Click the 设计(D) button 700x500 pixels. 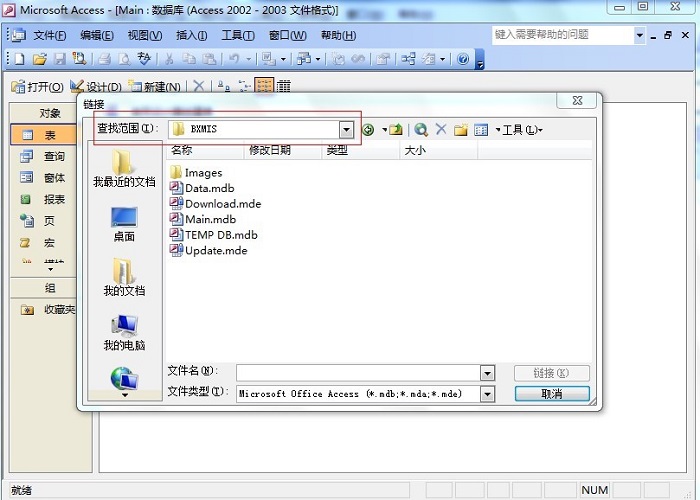point(96,87)
